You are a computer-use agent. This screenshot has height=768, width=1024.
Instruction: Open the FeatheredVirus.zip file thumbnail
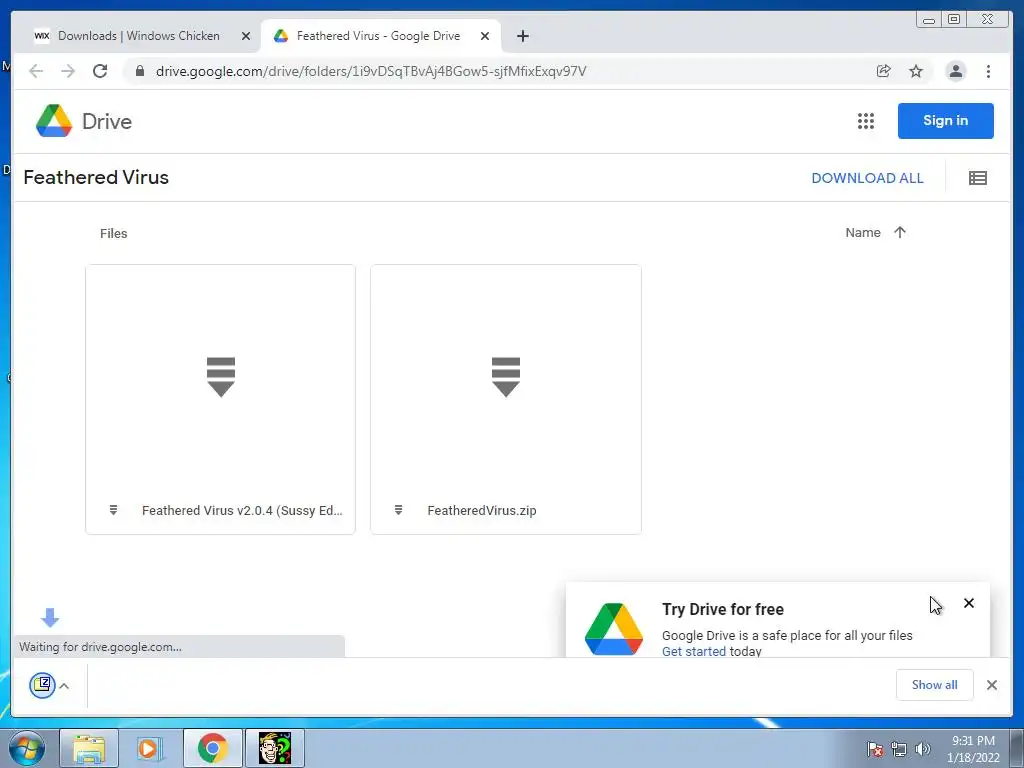506,377
